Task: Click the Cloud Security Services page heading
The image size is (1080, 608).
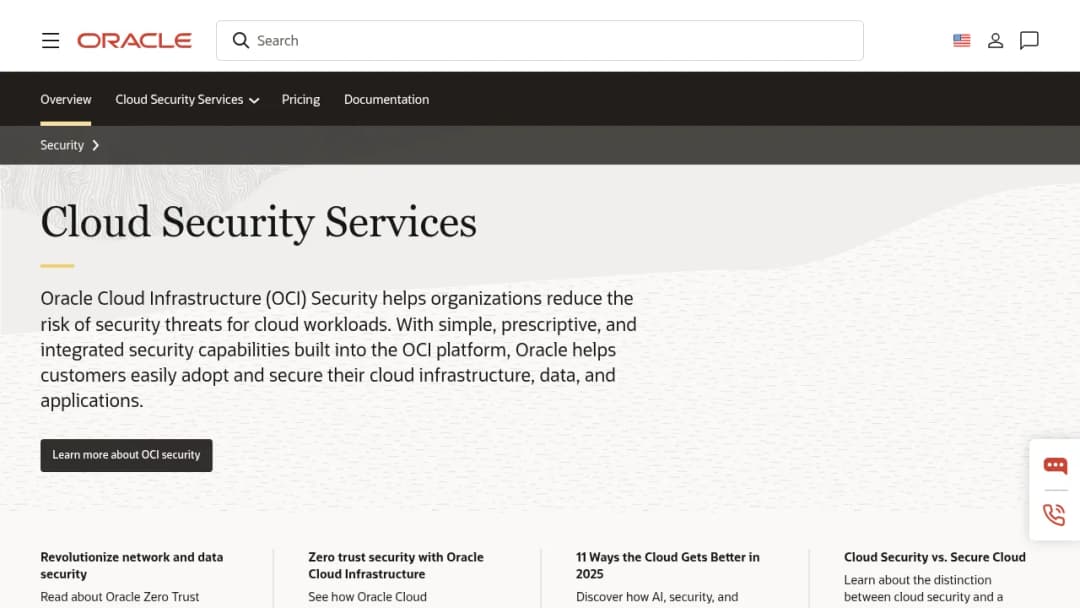Action: pos(258,222)
